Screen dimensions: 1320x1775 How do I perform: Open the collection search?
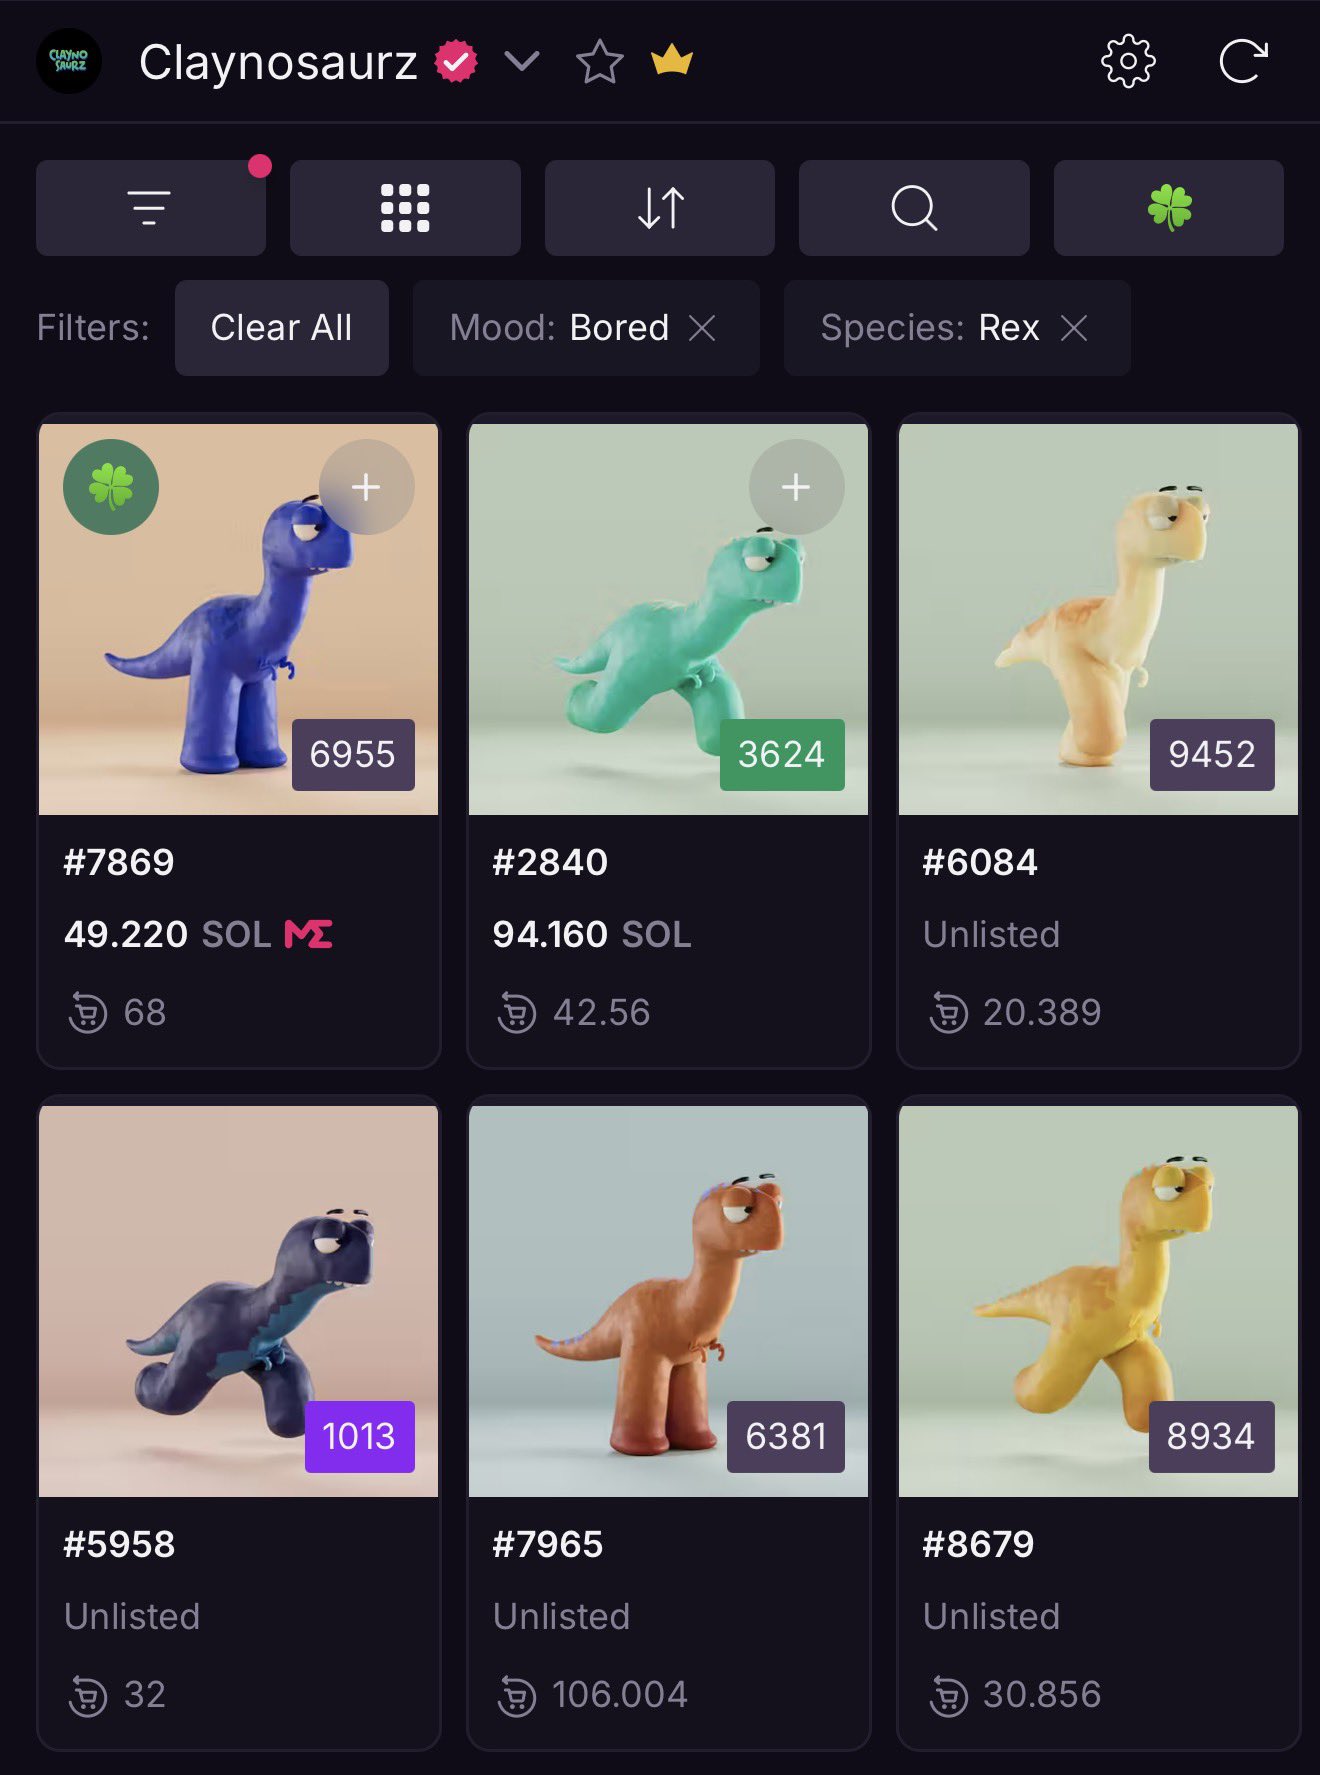(914, 208)
